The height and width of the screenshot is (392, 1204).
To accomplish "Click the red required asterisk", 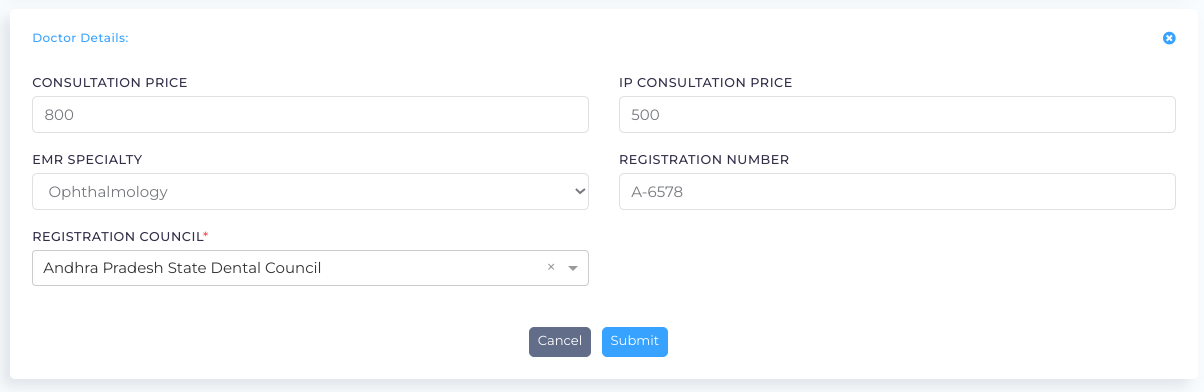I will pyautogui.click(x=206, y=235).
